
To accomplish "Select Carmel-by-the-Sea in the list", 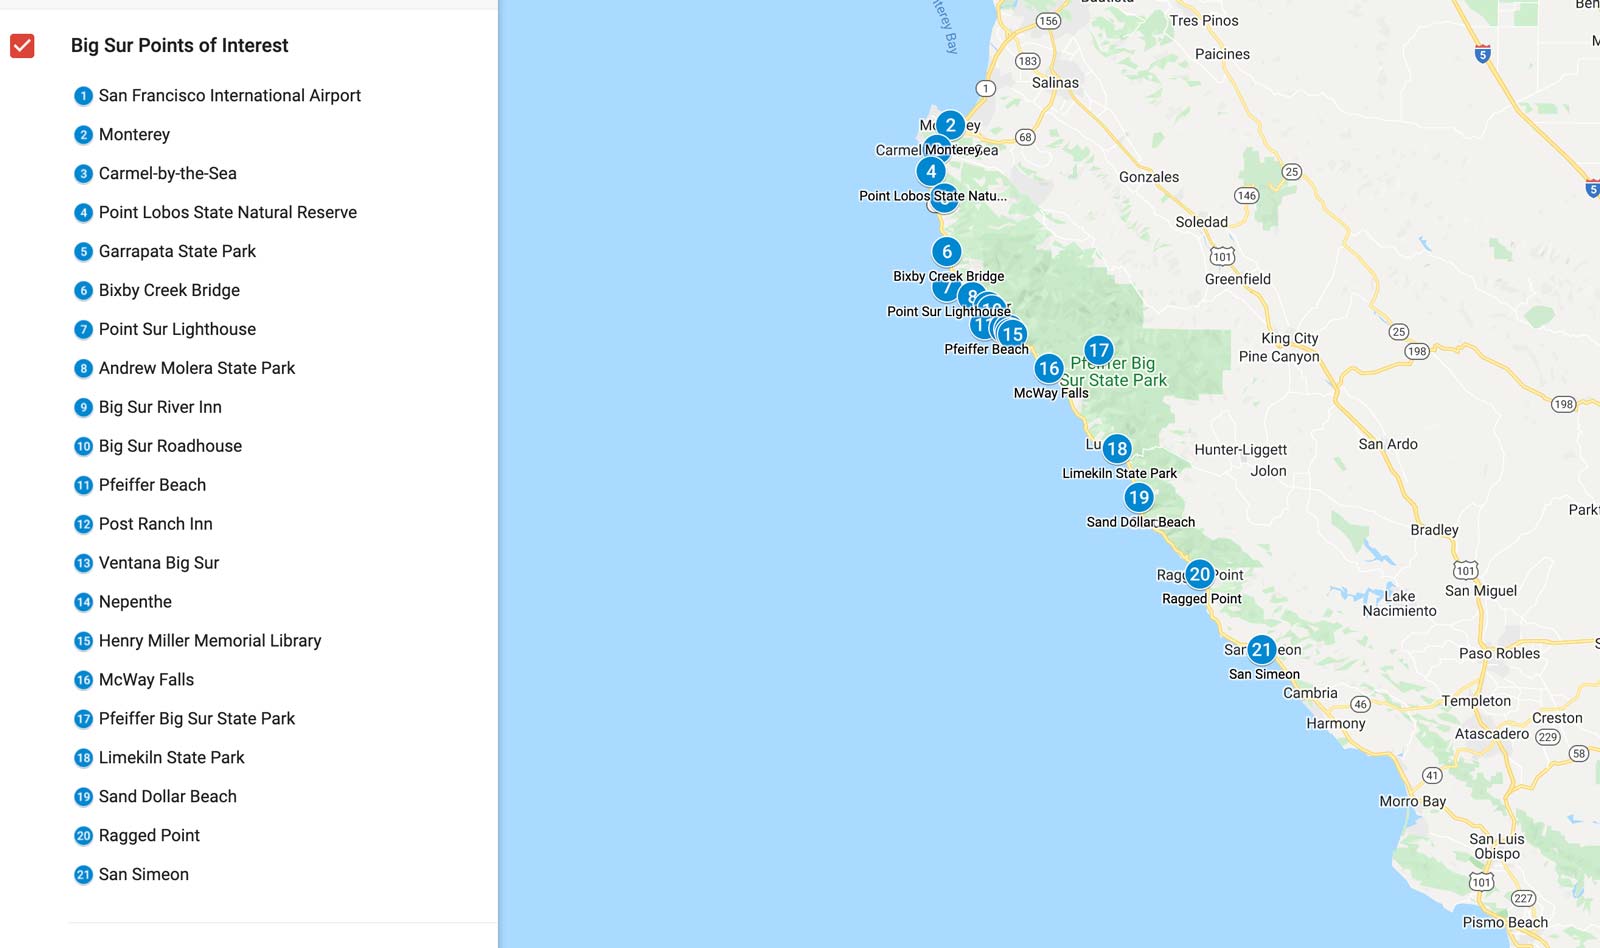I will [x=167, y=174].
